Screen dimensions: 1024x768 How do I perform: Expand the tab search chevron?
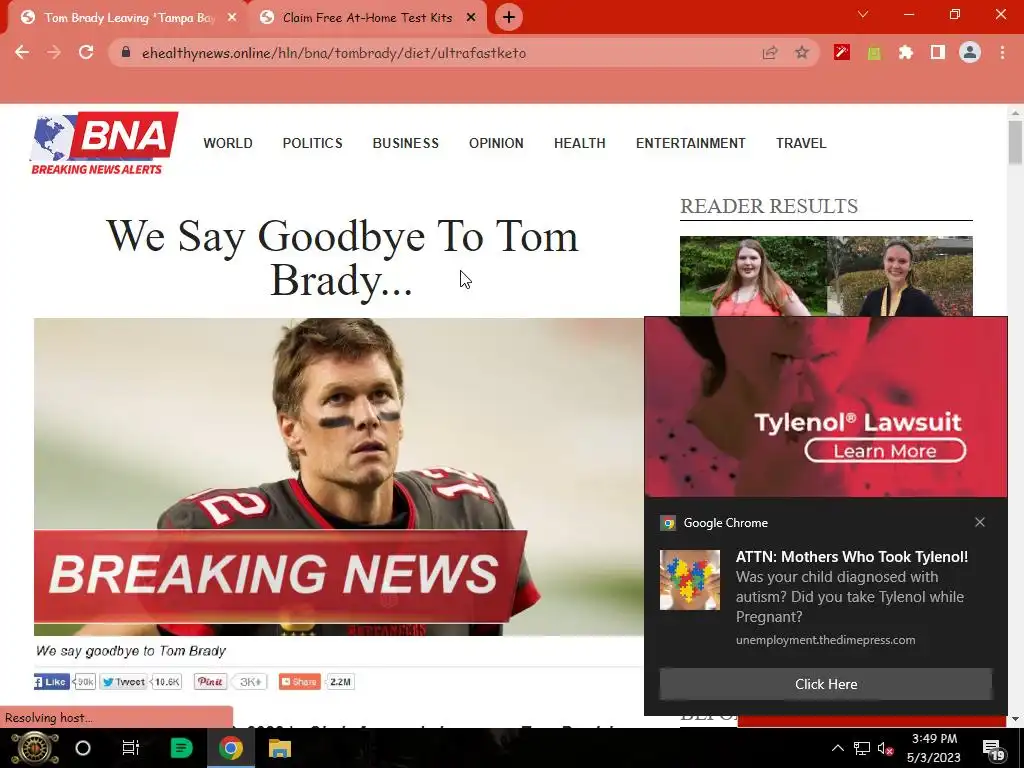coord(863,14)
